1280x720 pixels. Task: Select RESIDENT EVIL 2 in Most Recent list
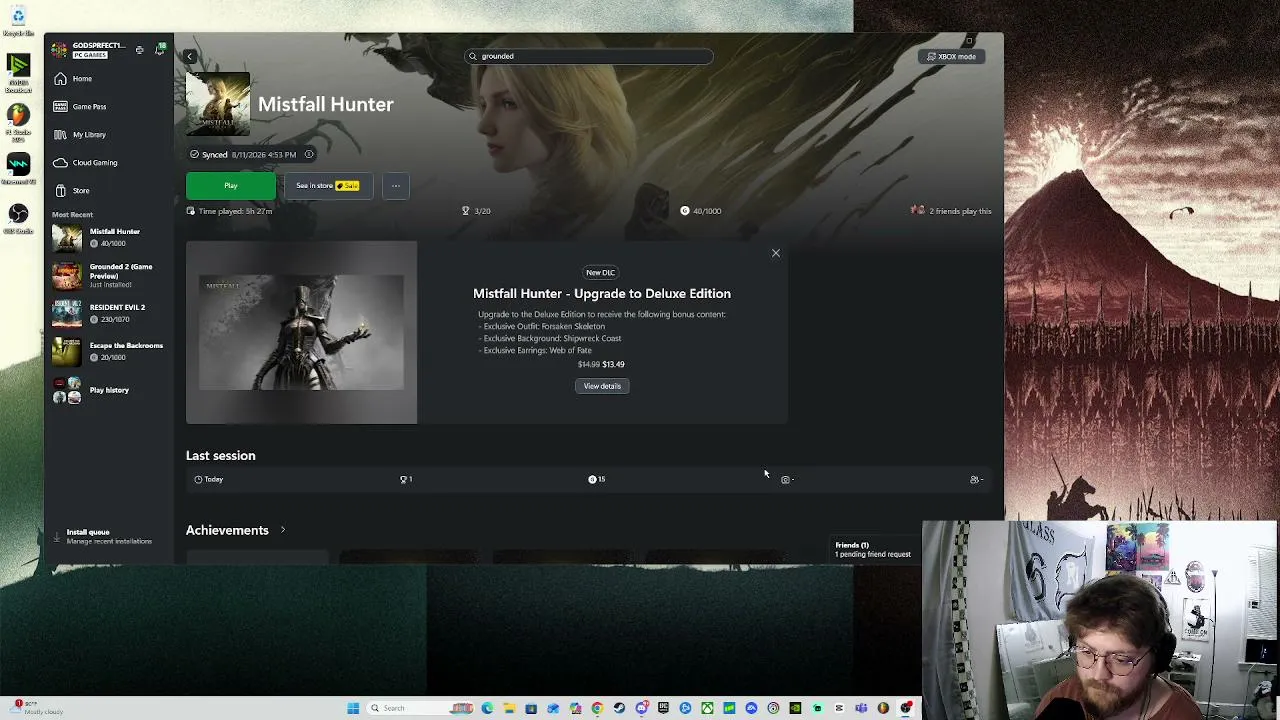pos(108,313)
